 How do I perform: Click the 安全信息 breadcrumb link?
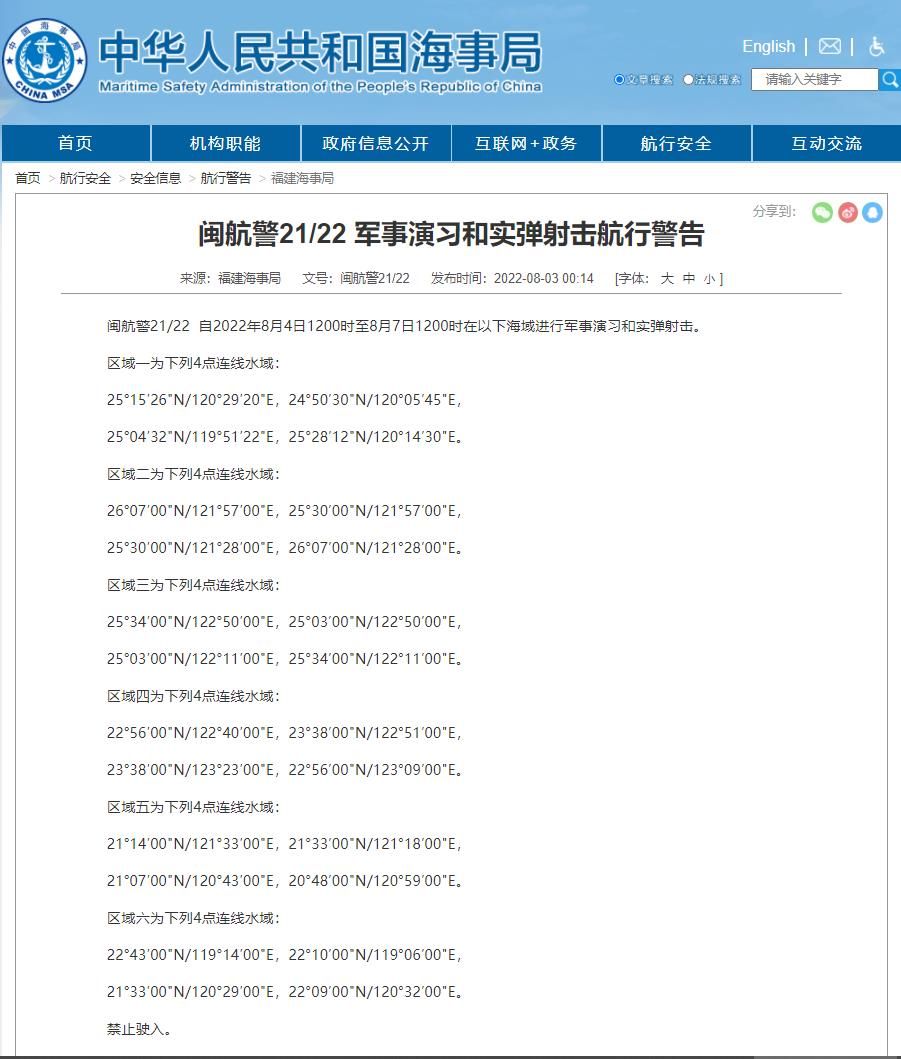point(156,178)
